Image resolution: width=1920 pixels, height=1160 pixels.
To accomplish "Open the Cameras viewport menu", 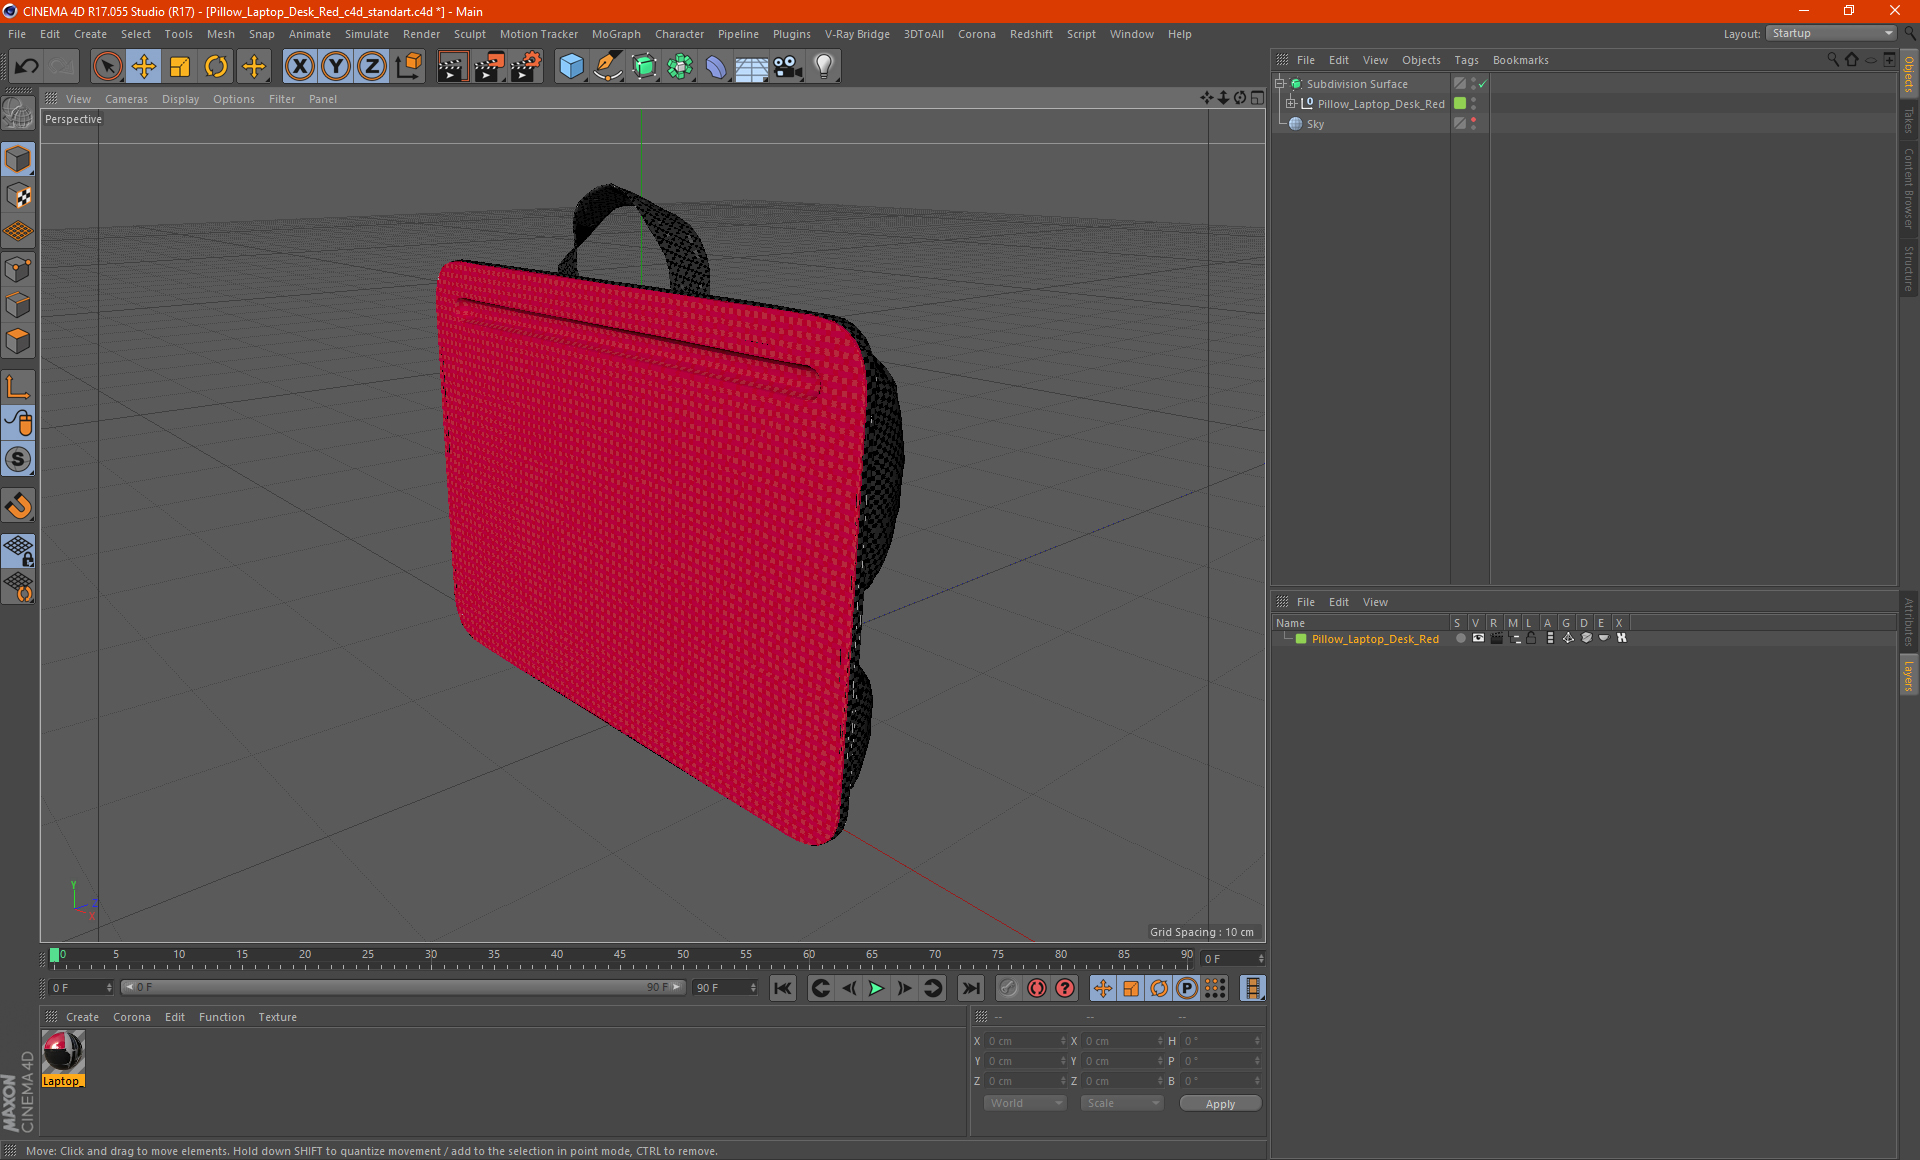I will [126, 99].
